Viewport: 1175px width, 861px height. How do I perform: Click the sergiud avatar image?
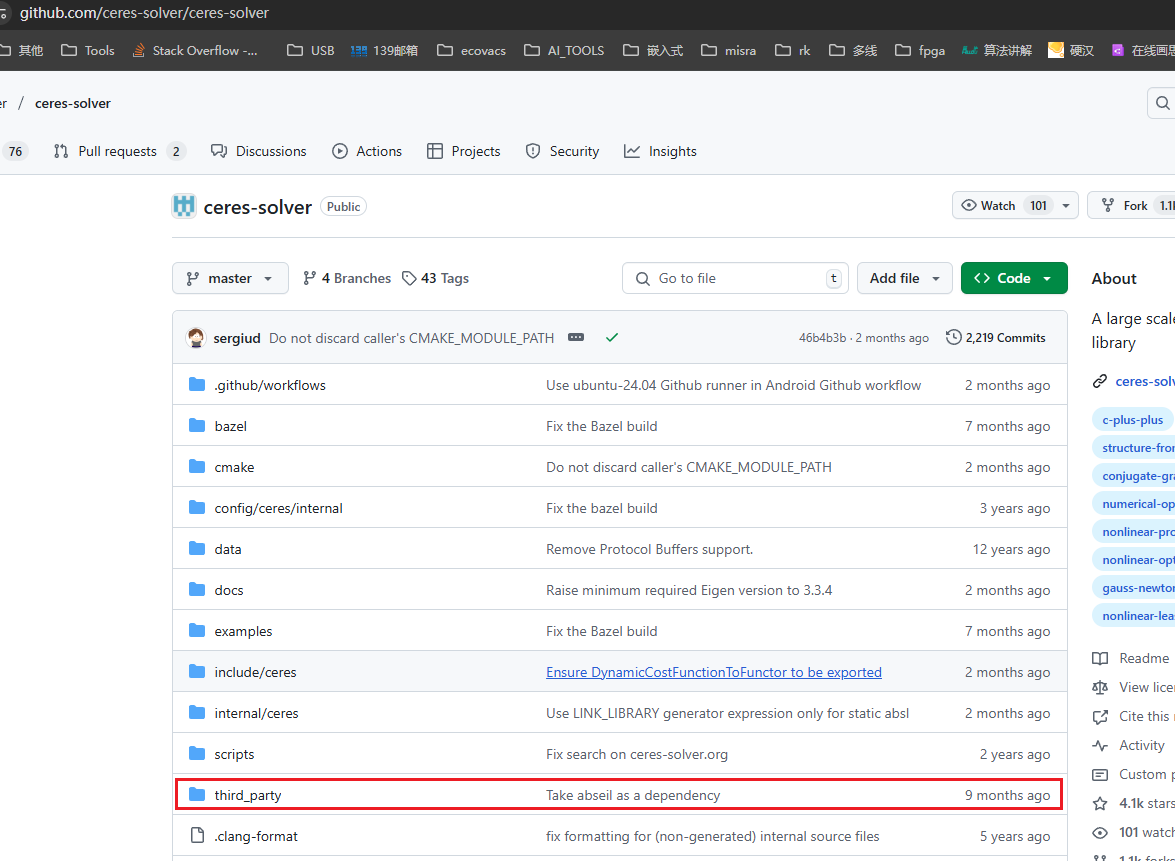(196, 338)
